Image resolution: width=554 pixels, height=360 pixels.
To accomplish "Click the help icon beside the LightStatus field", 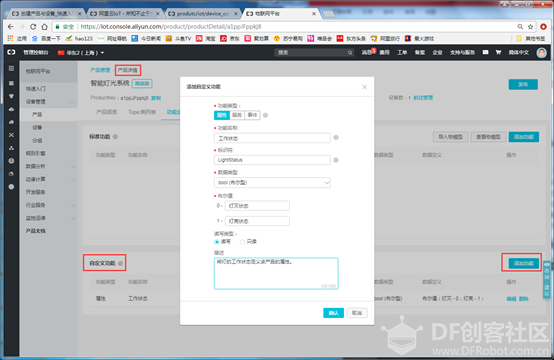I will coord(336,160).
